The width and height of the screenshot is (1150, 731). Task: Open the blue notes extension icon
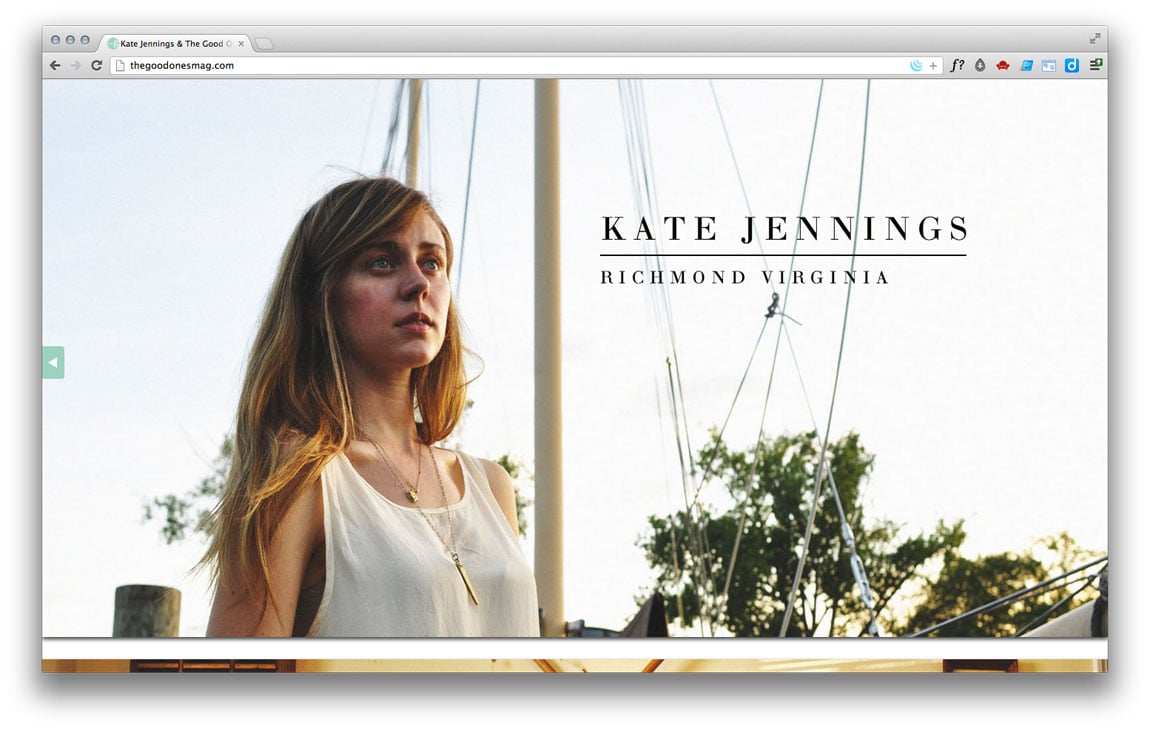(1025, 65)
